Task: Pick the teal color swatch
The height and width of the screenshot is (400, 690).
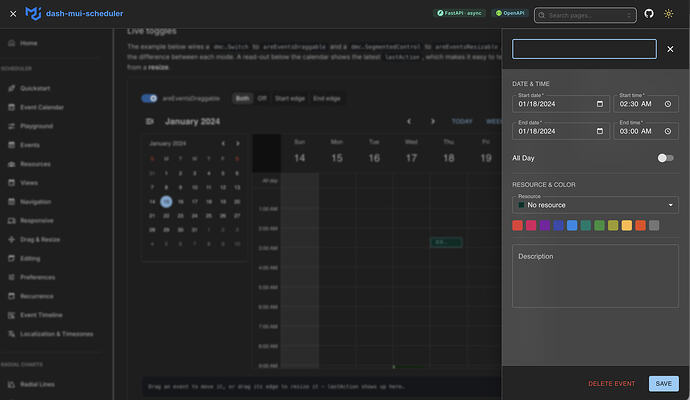Action: [586, 226]
